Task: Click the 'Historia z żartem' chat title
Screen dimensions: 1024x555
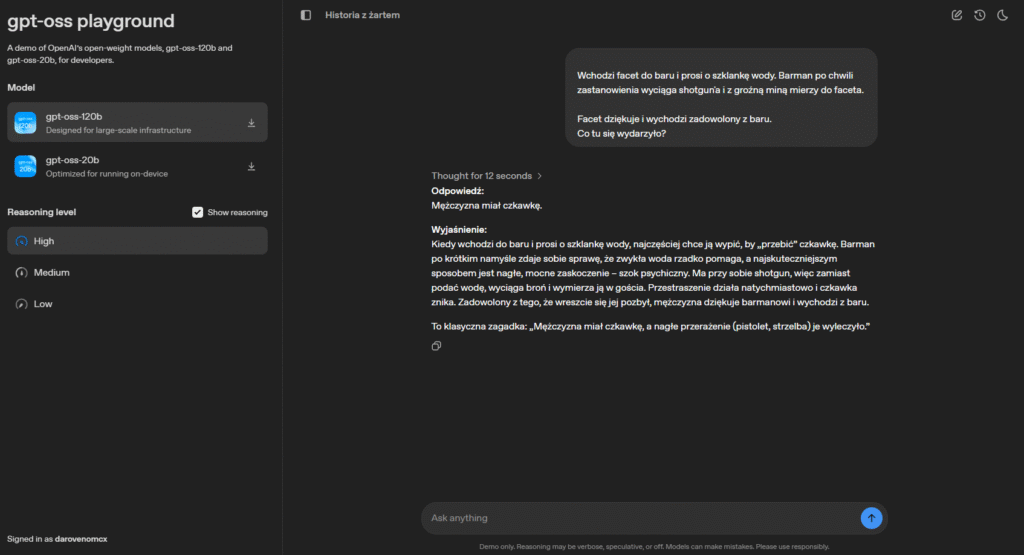Action: [x=362, y=15]
